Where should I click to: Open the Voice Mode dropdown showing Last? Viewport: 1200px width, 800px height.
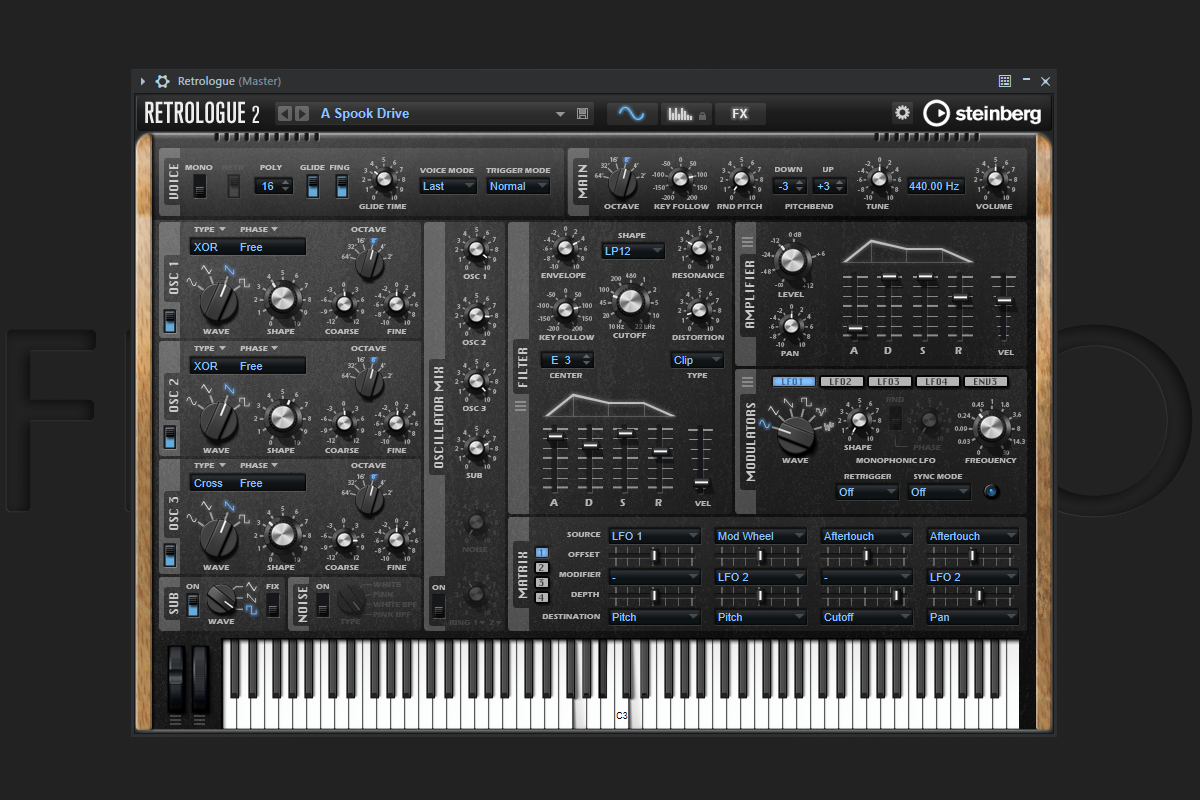coord(447,186)
